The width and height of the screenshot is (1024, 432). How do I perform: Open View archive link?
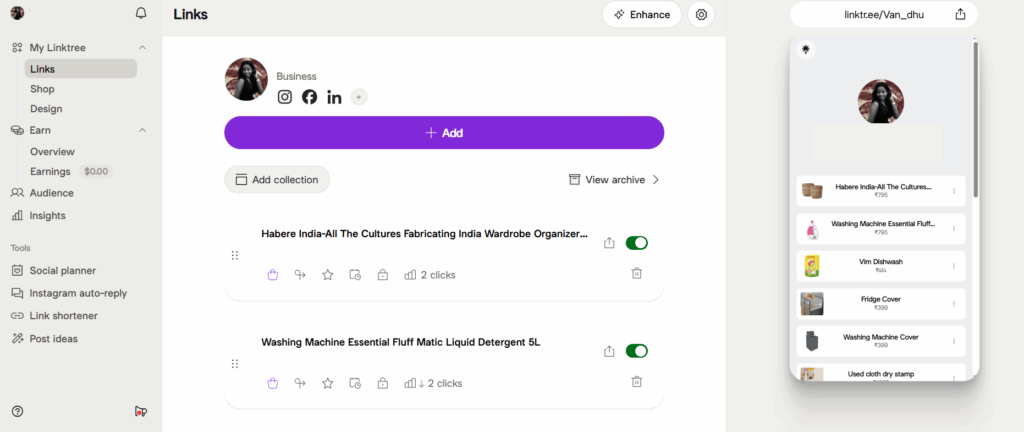pyautogui.click(x=614, y=180)
